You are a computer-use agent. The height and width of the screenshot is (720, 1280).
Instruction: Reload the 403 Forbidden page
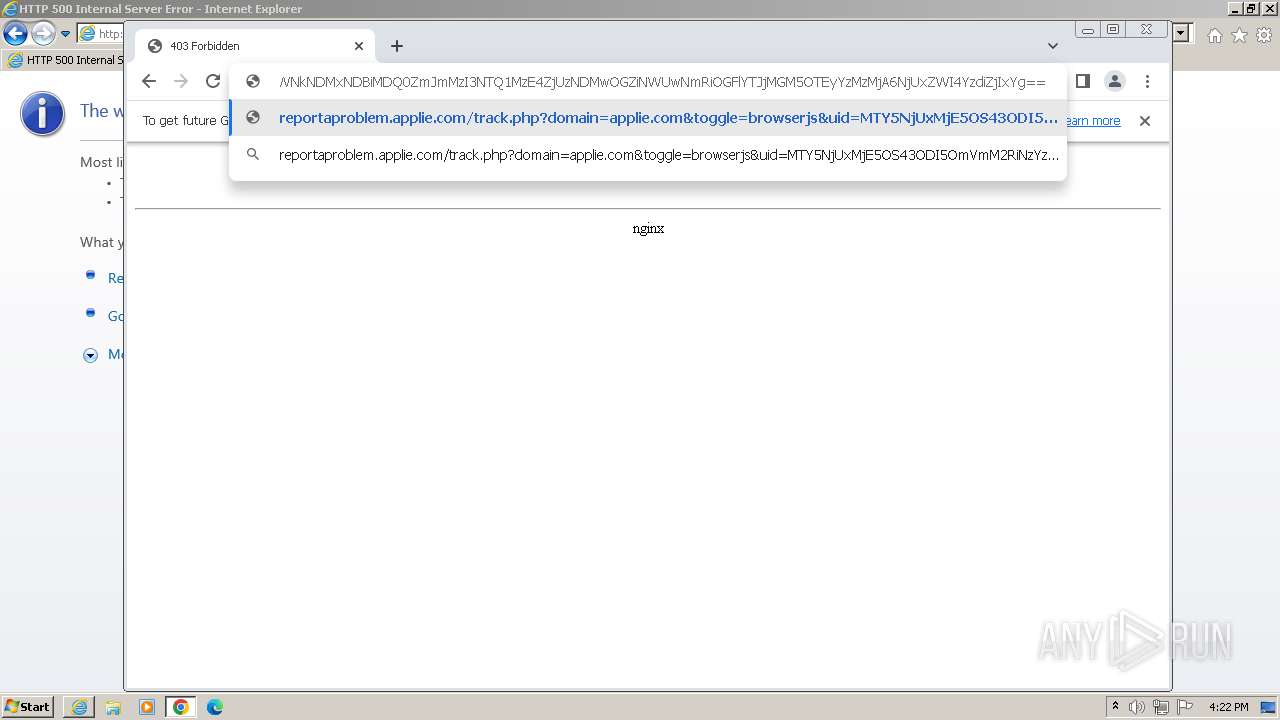tap(213, 82)
